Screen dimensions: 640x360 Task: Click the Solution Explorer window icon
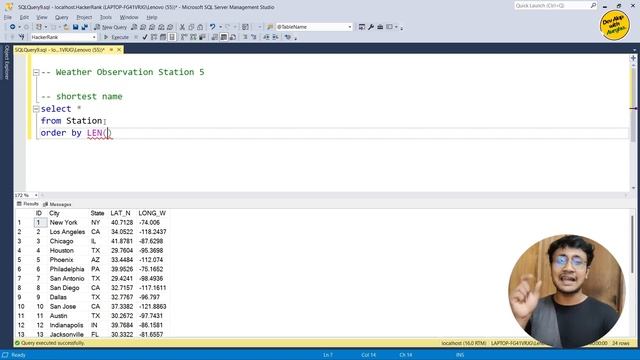(x=362, y=27)
